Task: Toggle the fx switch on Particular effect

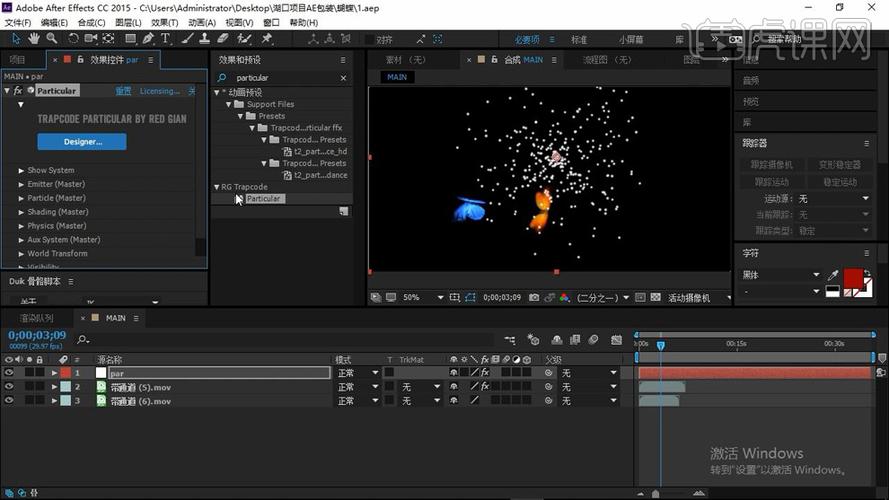Action: coord(18,91)
